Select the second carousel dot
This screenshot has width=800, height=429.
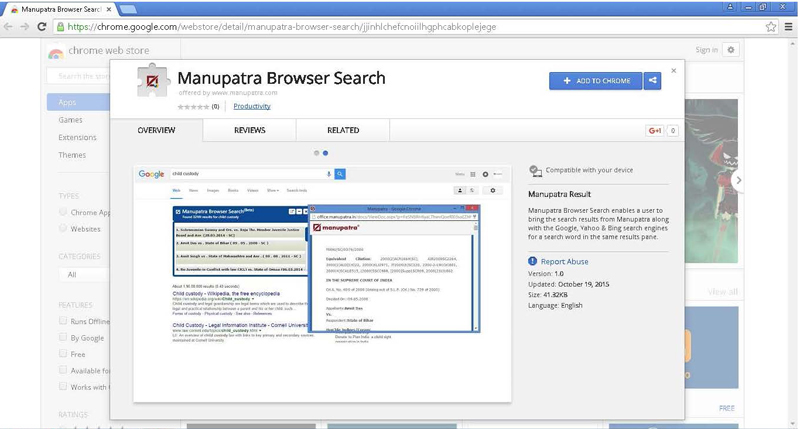326,153
